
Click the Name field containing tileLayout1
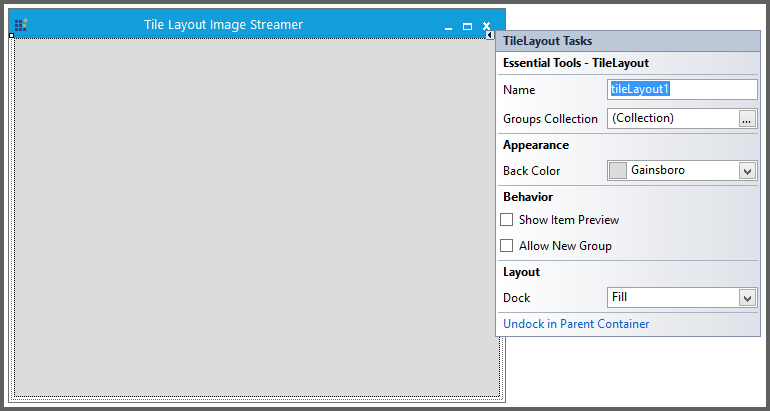(682, 90)
